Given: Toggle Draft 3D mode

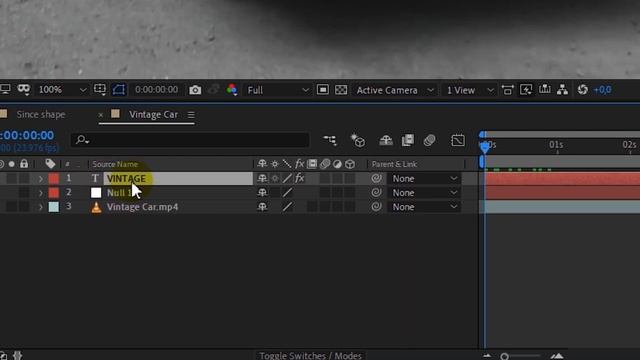Looking at the screenshot, I should click(358, 140).
